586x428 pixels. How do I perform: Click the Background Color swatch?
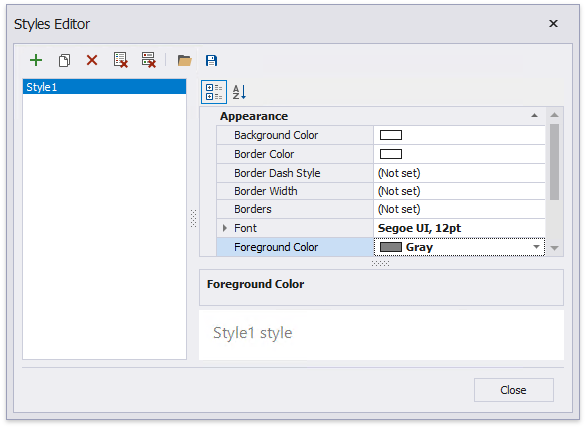[391, 135]
